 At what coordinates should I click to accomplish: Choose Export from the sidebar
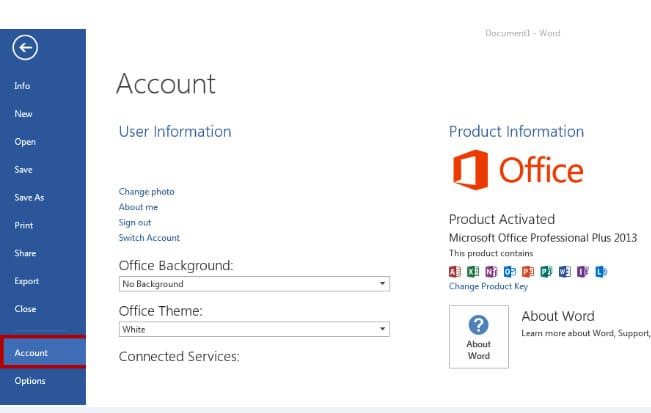27,281
